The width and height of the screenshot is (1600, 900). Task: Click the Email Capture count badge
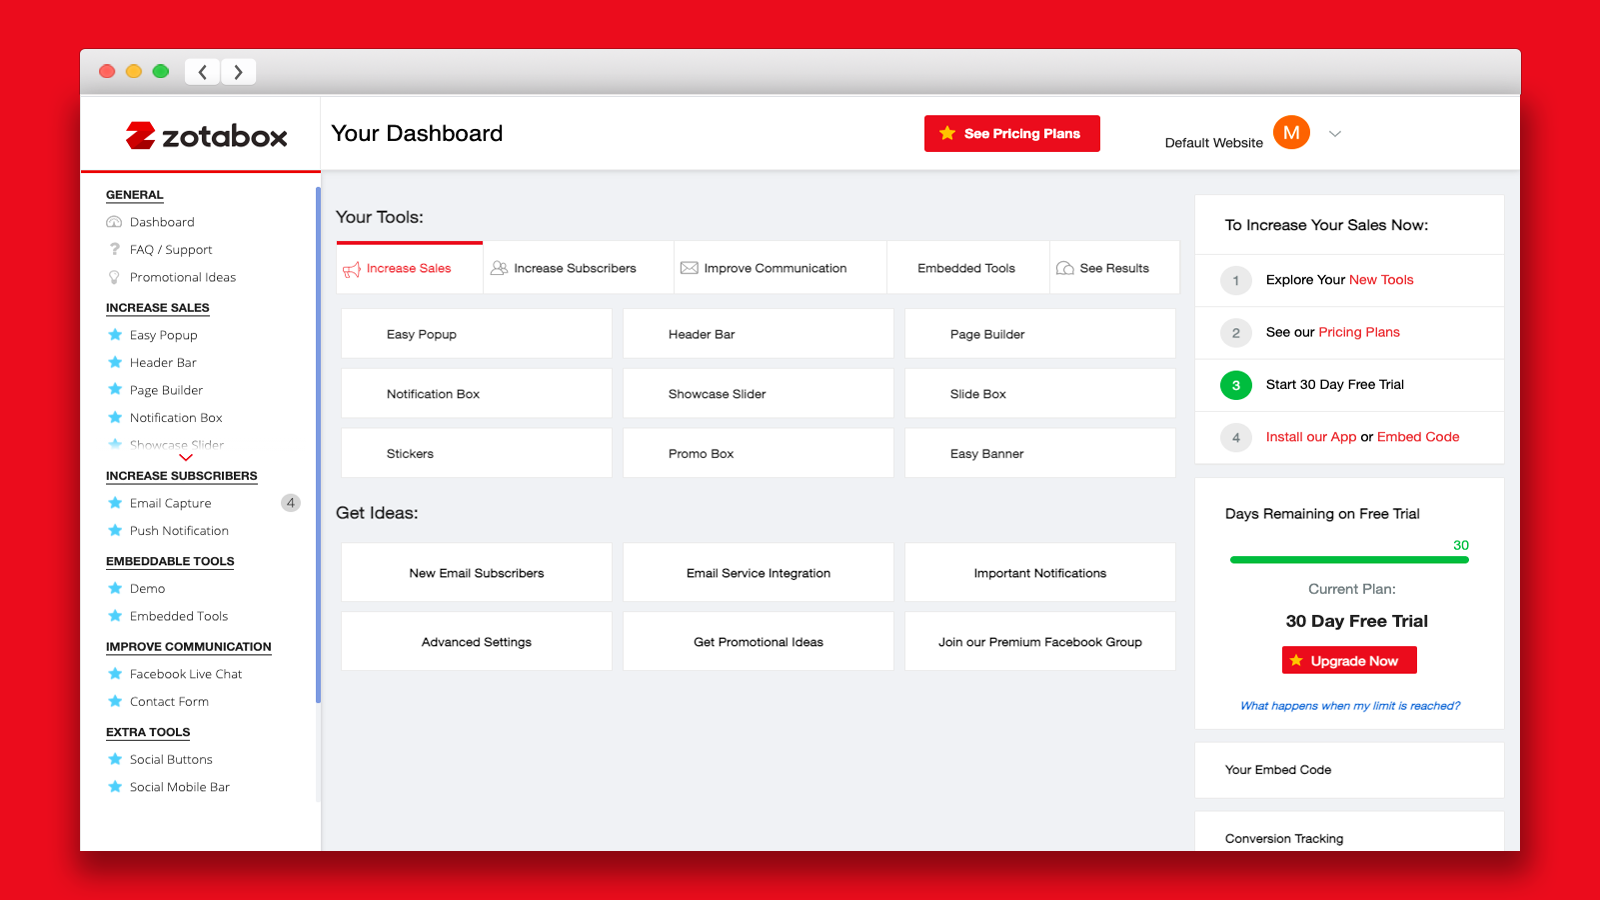click(x=290, y=503)
